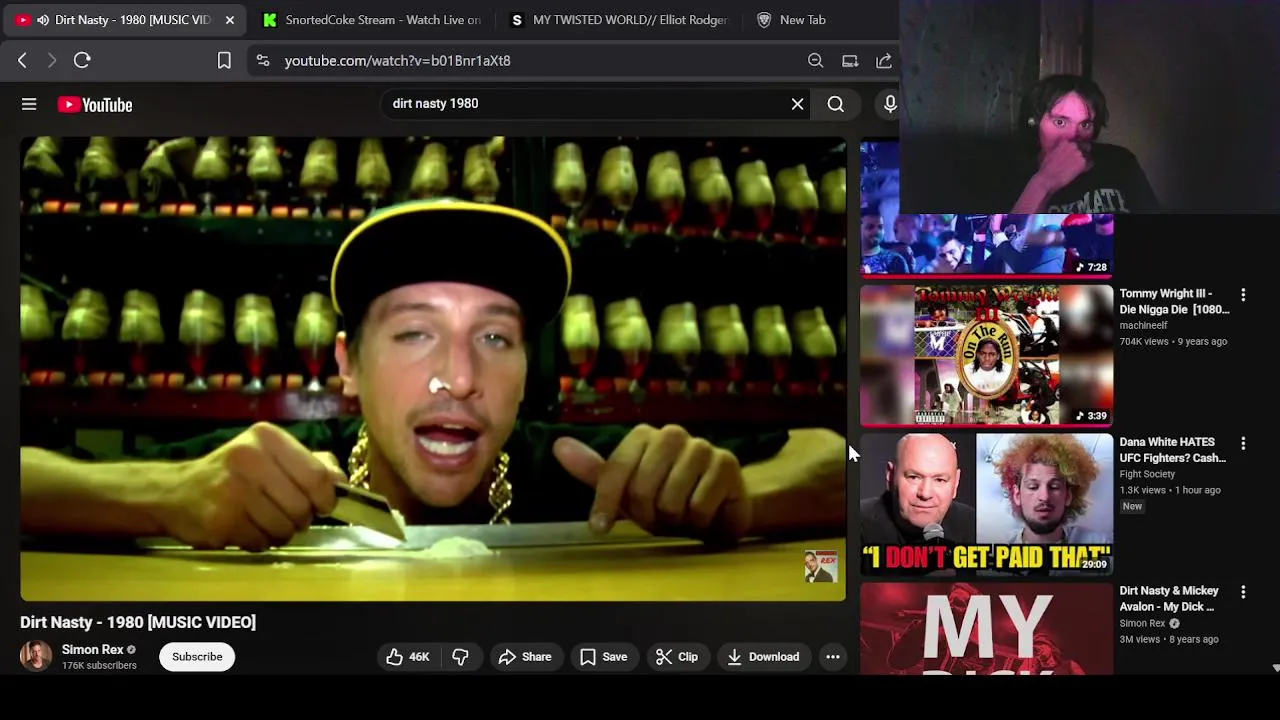
Task: Click the Share button under the video
Action: (x=525, y=657)
